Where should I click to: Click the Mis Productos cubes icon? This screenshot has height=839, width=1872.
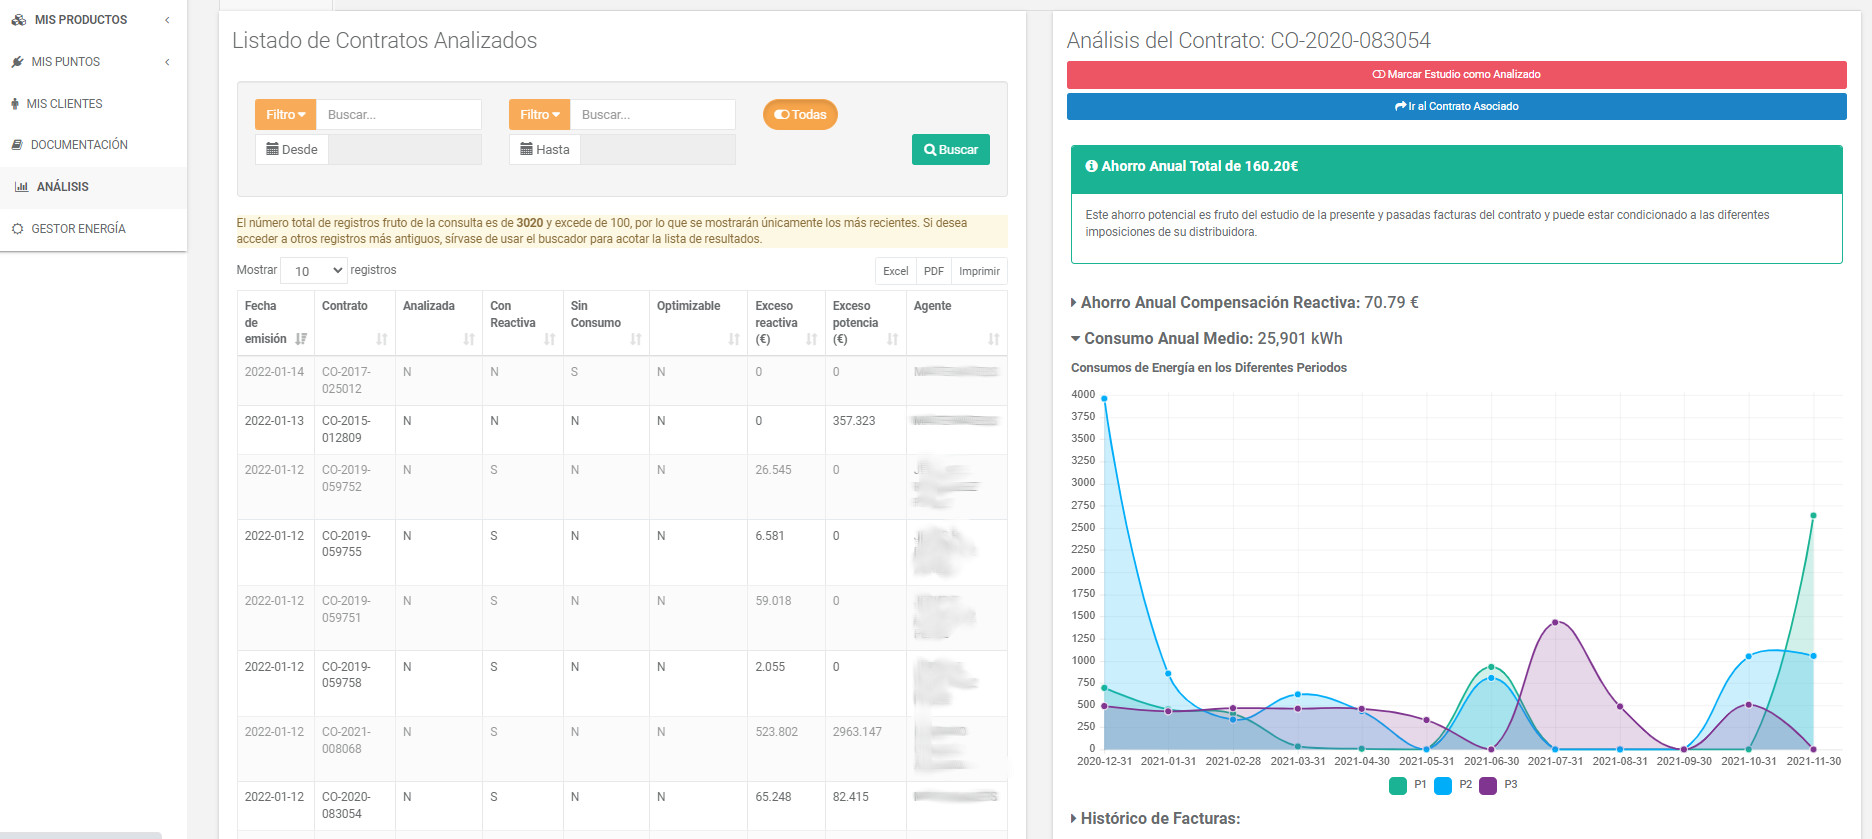19,20
